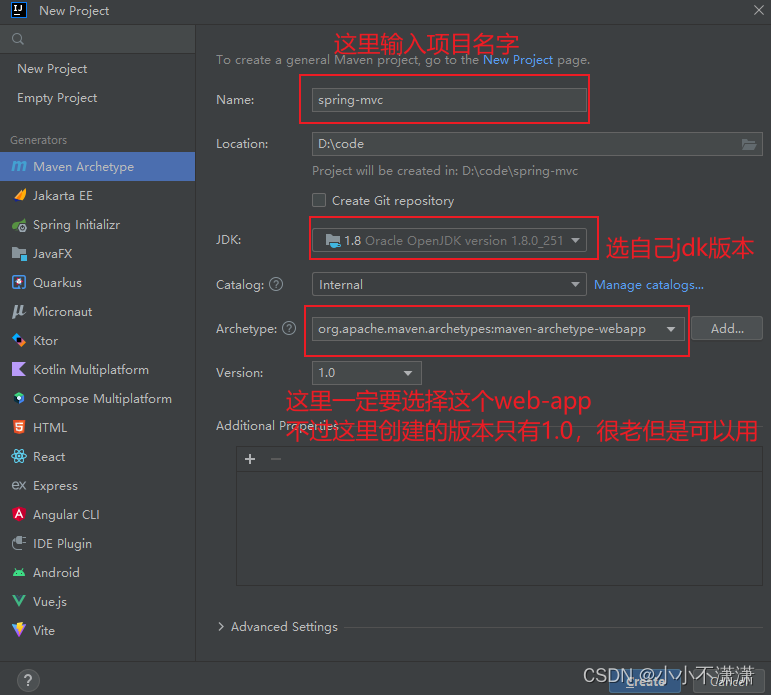This screenshot has width=771, height=695.
Task: Close the New Project dialog
Action: 759,10
